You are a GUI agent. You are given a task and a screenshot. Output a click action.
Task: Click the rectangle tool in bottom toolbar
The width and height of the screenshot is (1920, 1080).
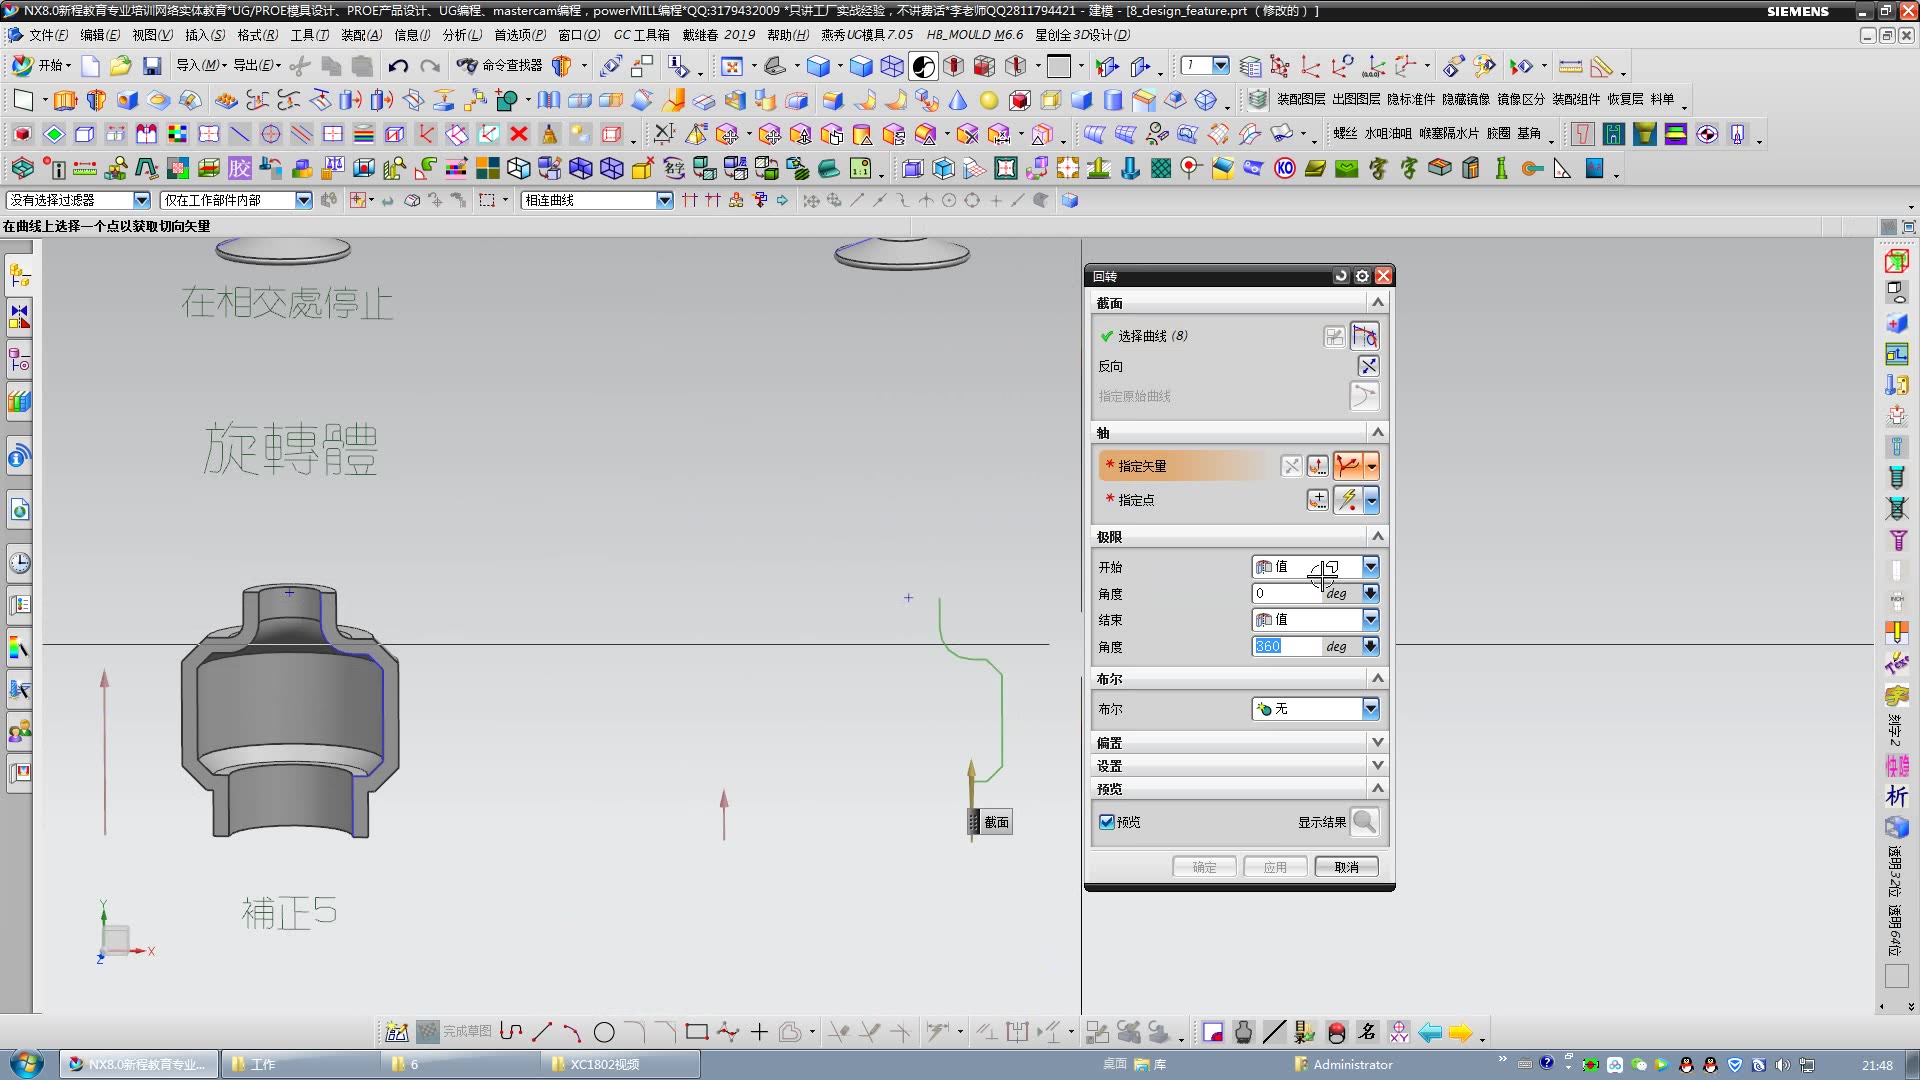click(697, 1032)
